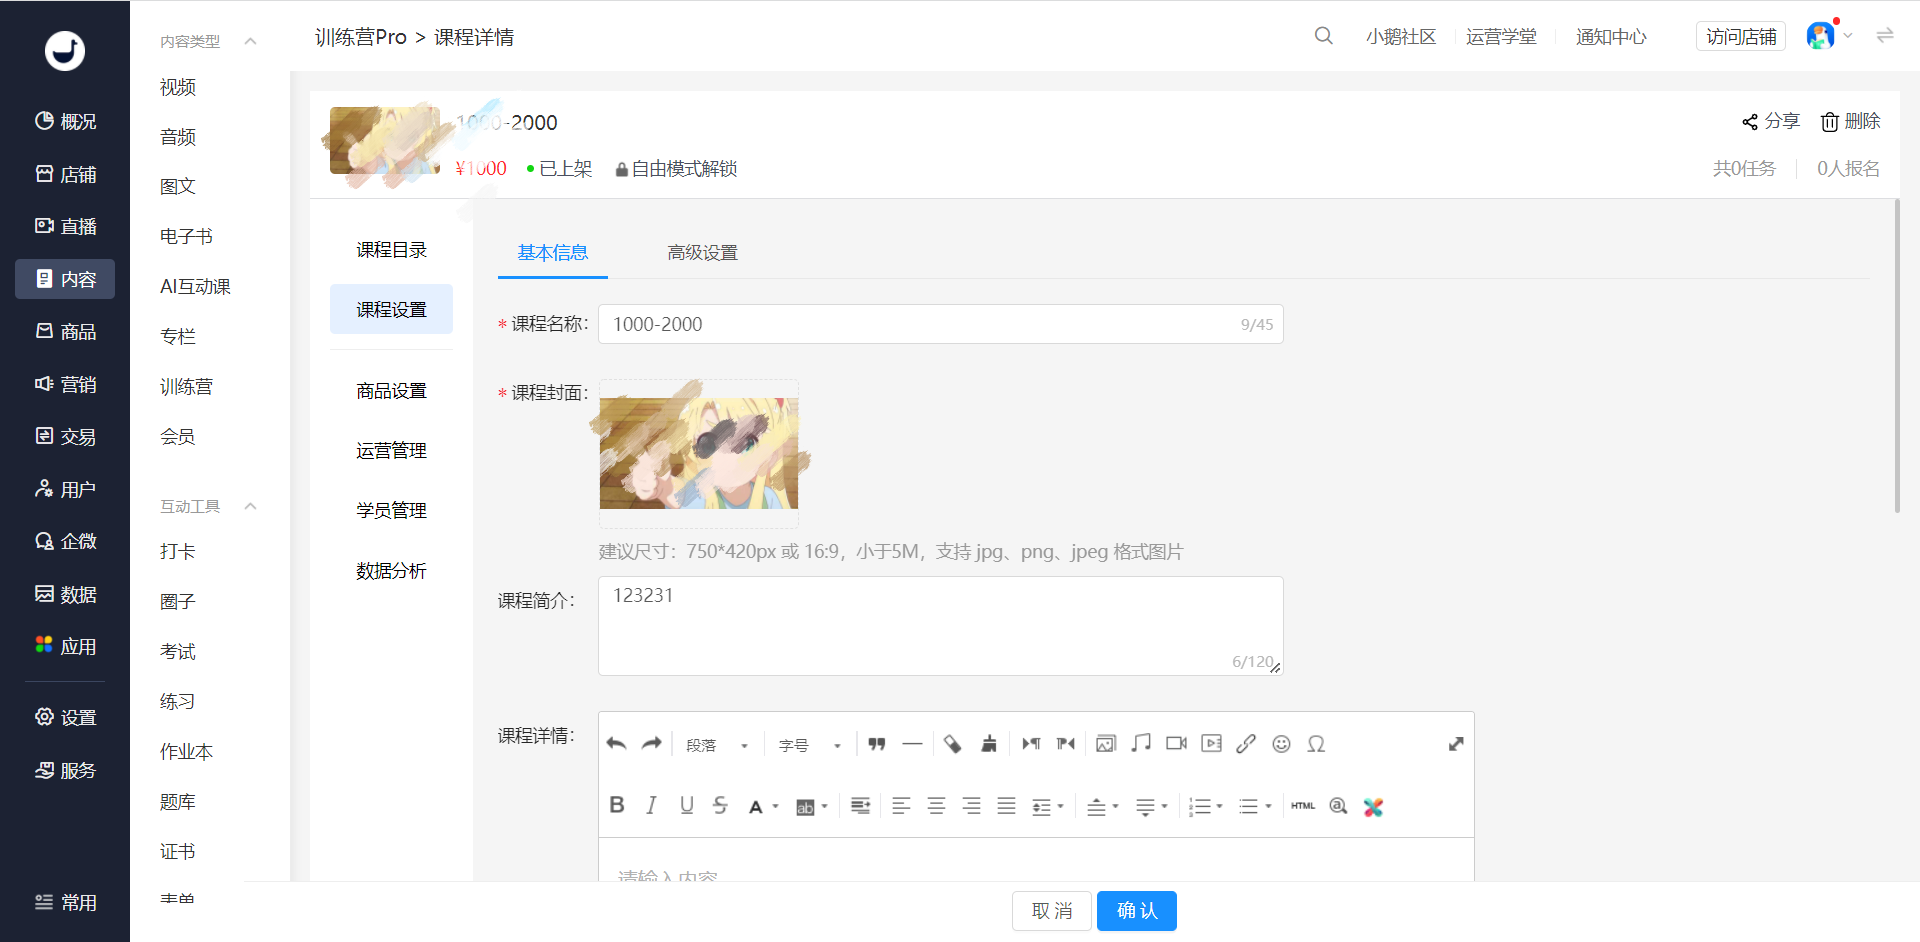Apply strikethrough formatting
The image size is (1920, 942).
click(x=720, y=806)
